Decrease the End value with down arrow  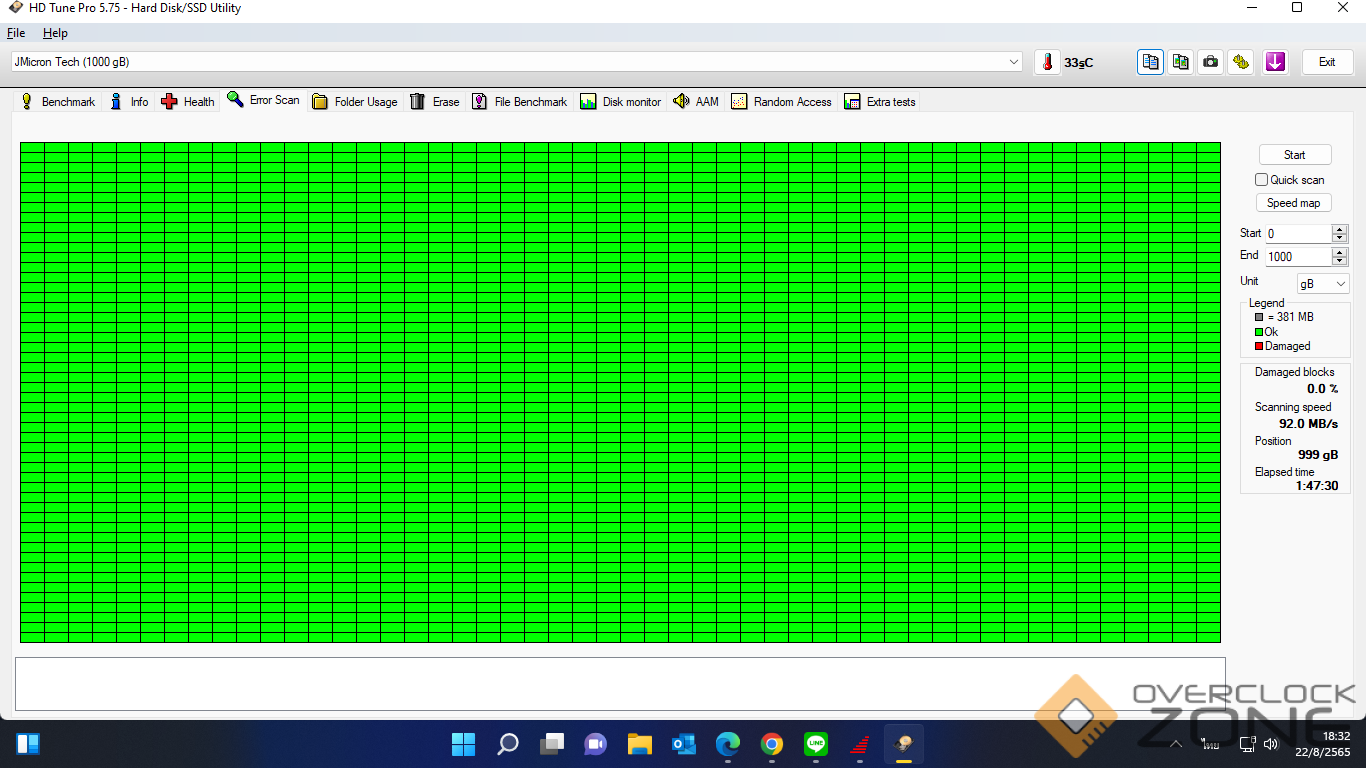coord(1340,261)
